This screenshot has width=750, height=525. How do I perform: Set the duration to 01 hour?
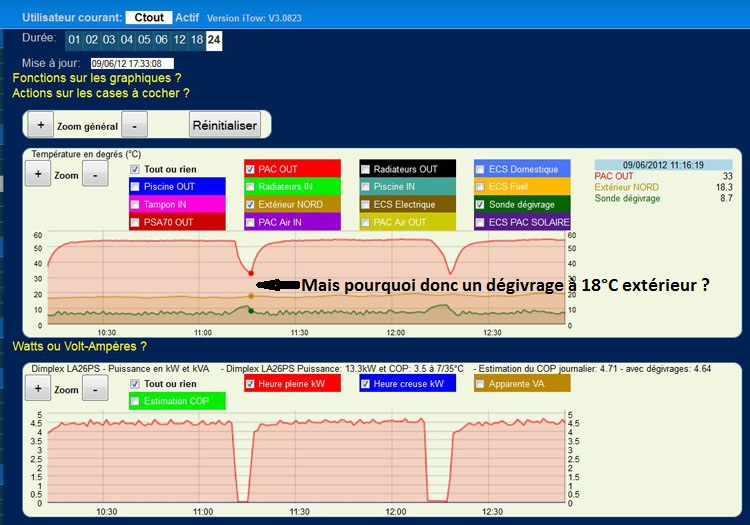tap(74, 40)
